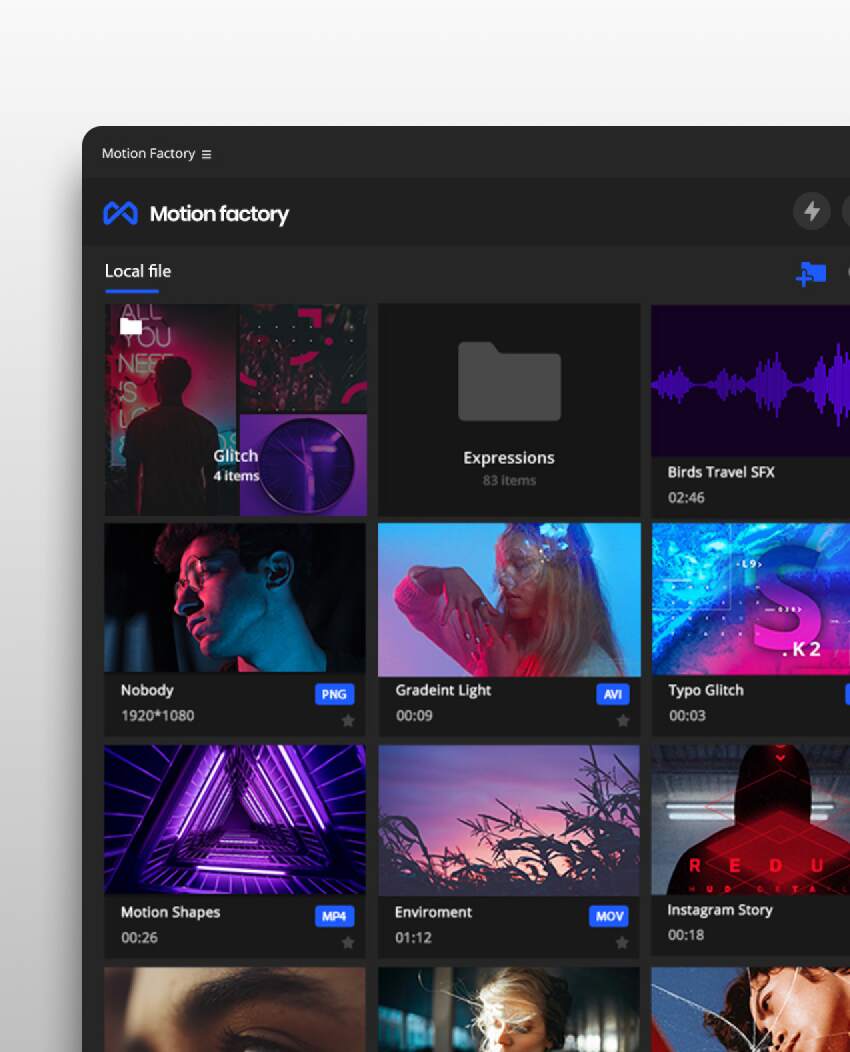Click the blue add folder icon
The height and width of the screenshot is (1052, 850).
(811, 273)
